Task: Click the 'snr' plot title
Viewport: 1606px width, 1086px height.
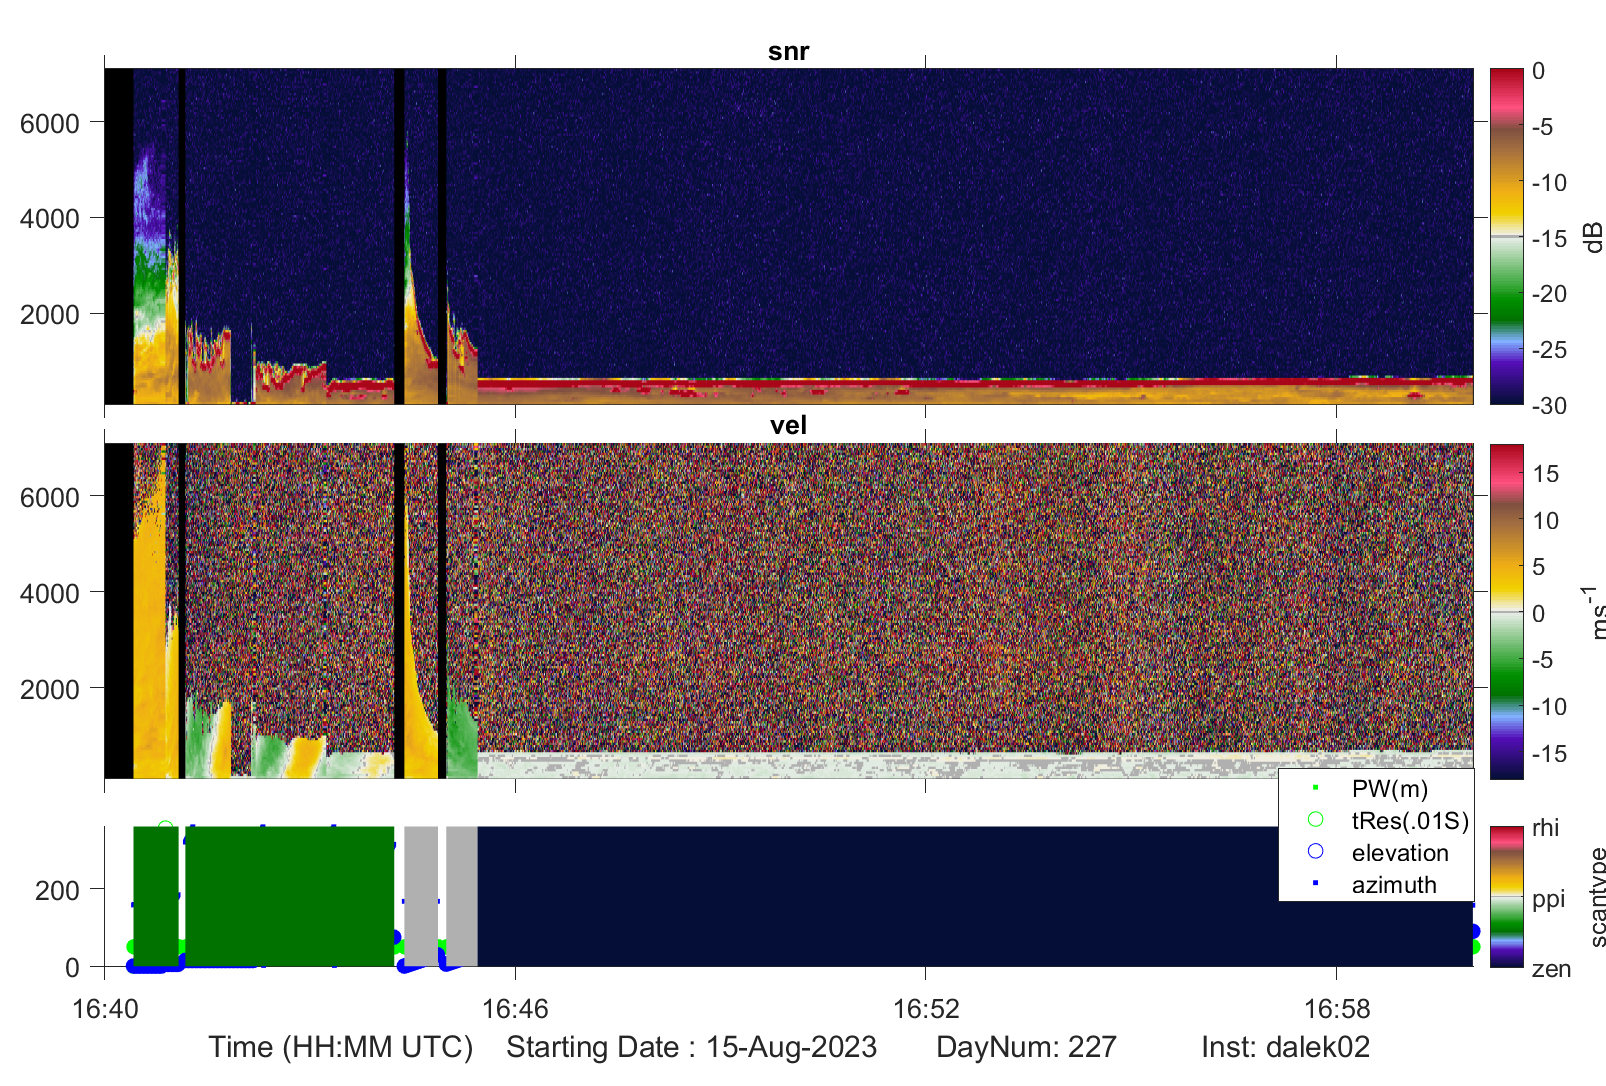Action: tap(788, 51)
